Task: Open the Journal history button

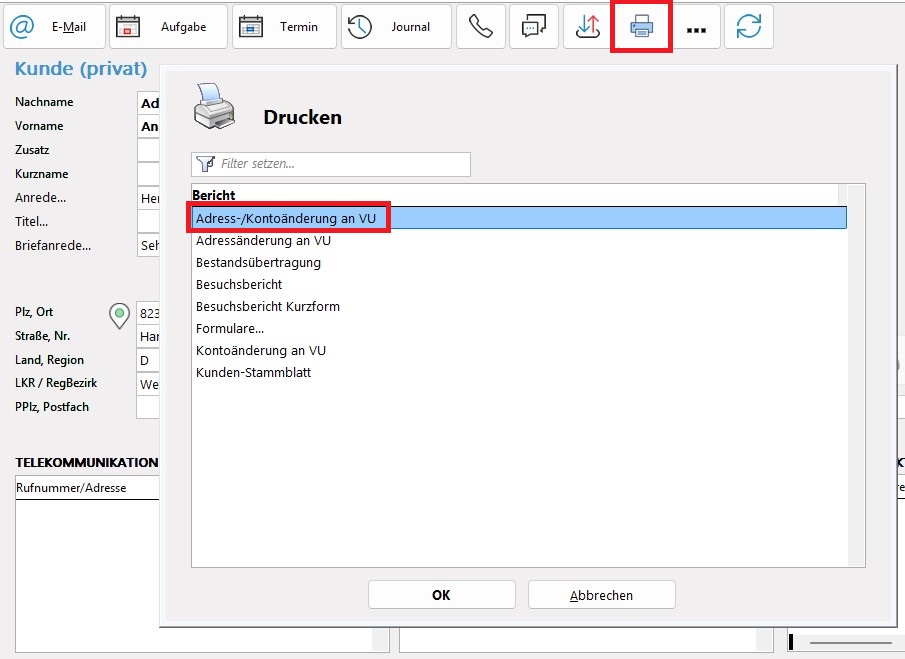Action: pyautogui.click(x=395, y=27)
